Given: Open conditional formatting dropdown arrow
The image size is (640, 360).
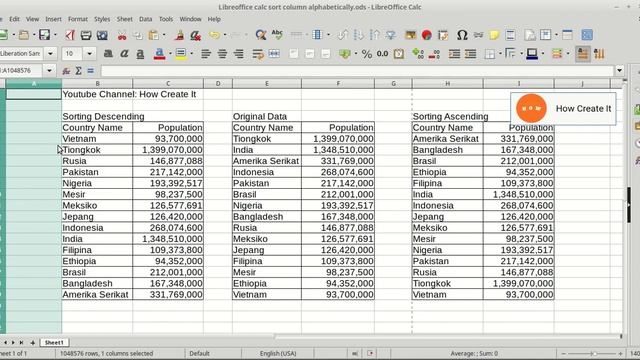Looking at the screenshot, I should [x=568, y=54].
